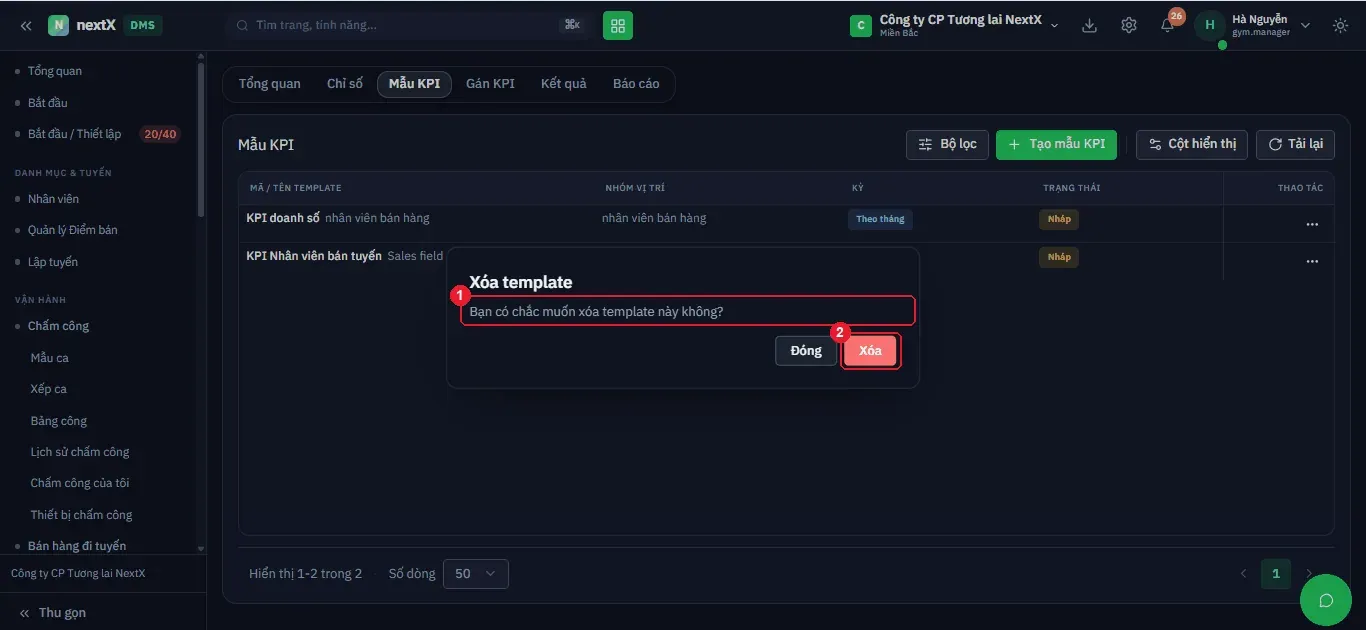Open Lập tuyến sidebar item
1366x630 pixels.
[53, 262]
